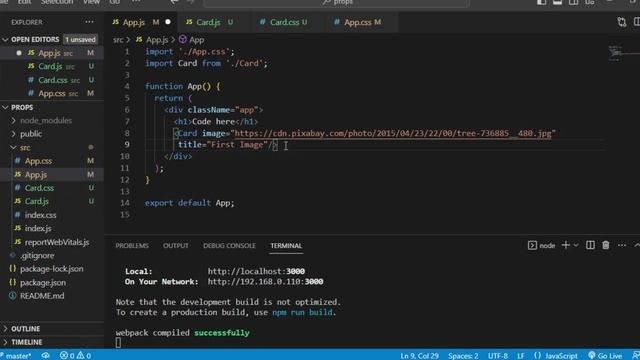This screenshot has width=640, height=360.
Task: Click the App function breadcrumb symbol
Action: coord(191,40)
